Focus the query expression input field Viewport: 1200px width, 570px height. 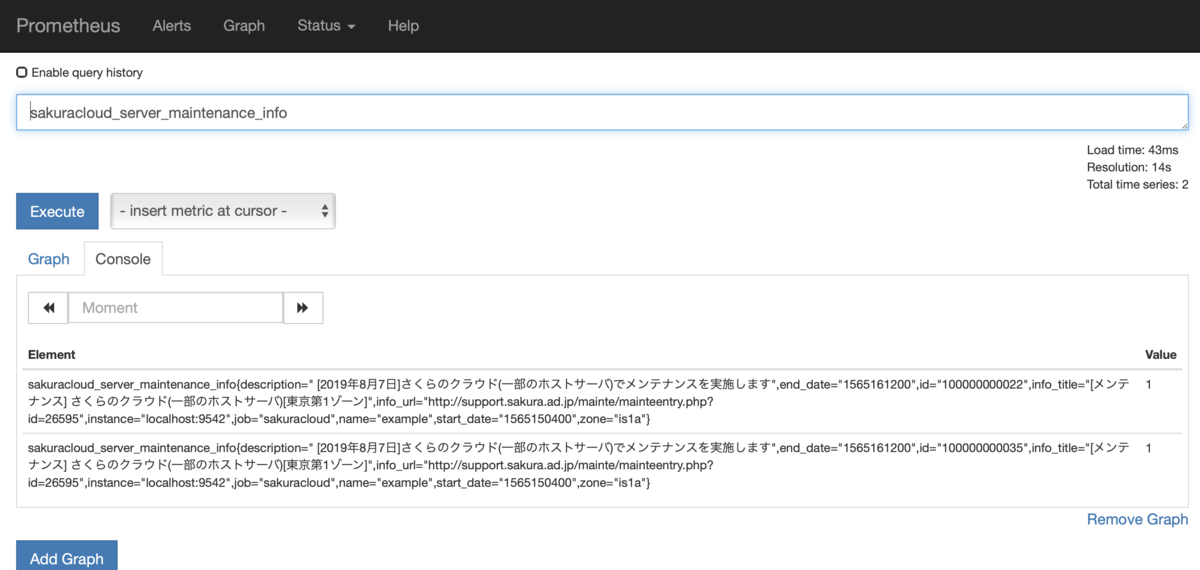pyautogui.click(x=602, y=113)
